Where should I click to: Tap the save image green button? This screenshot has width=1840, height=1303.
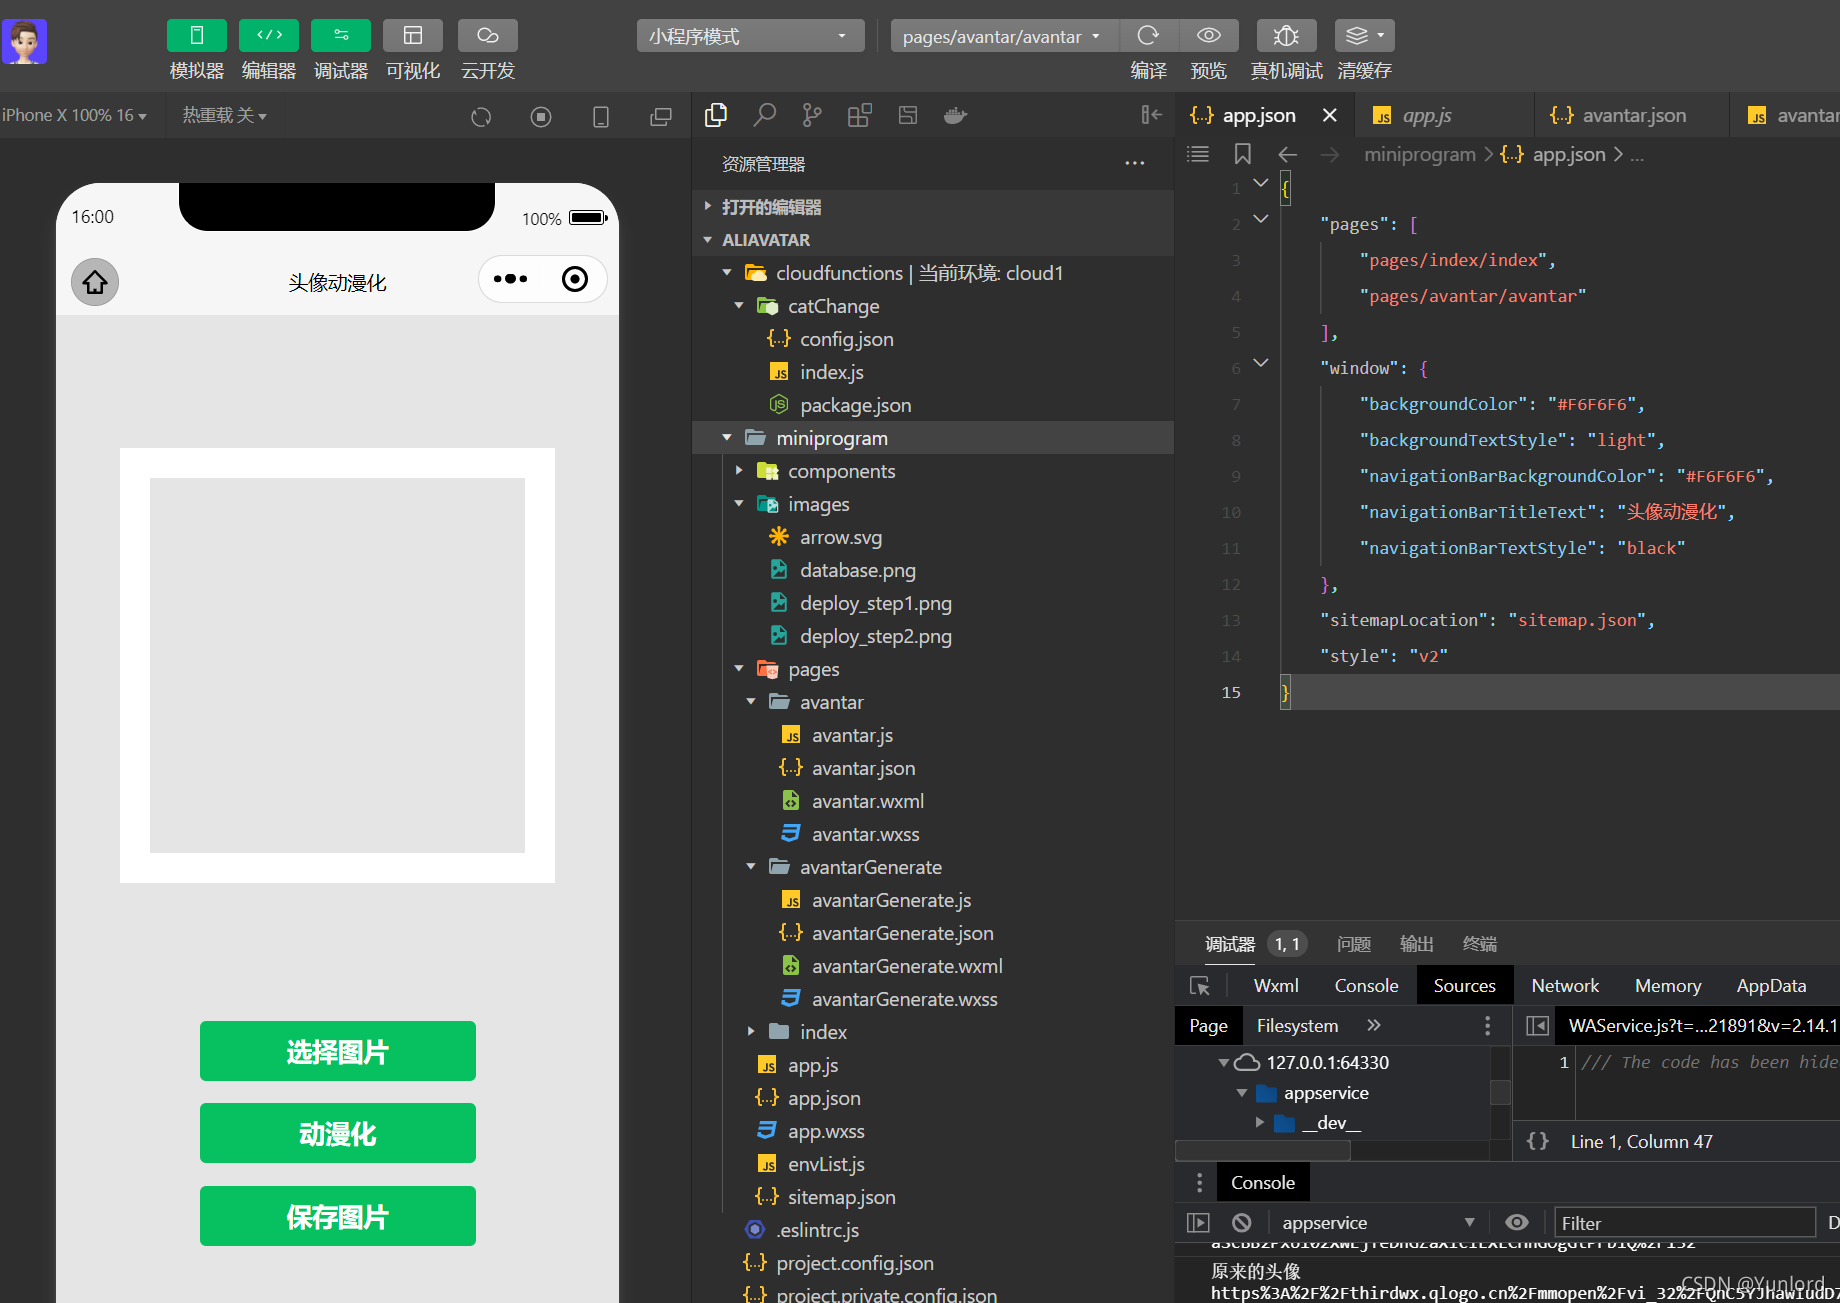(x=338, y=1216)
